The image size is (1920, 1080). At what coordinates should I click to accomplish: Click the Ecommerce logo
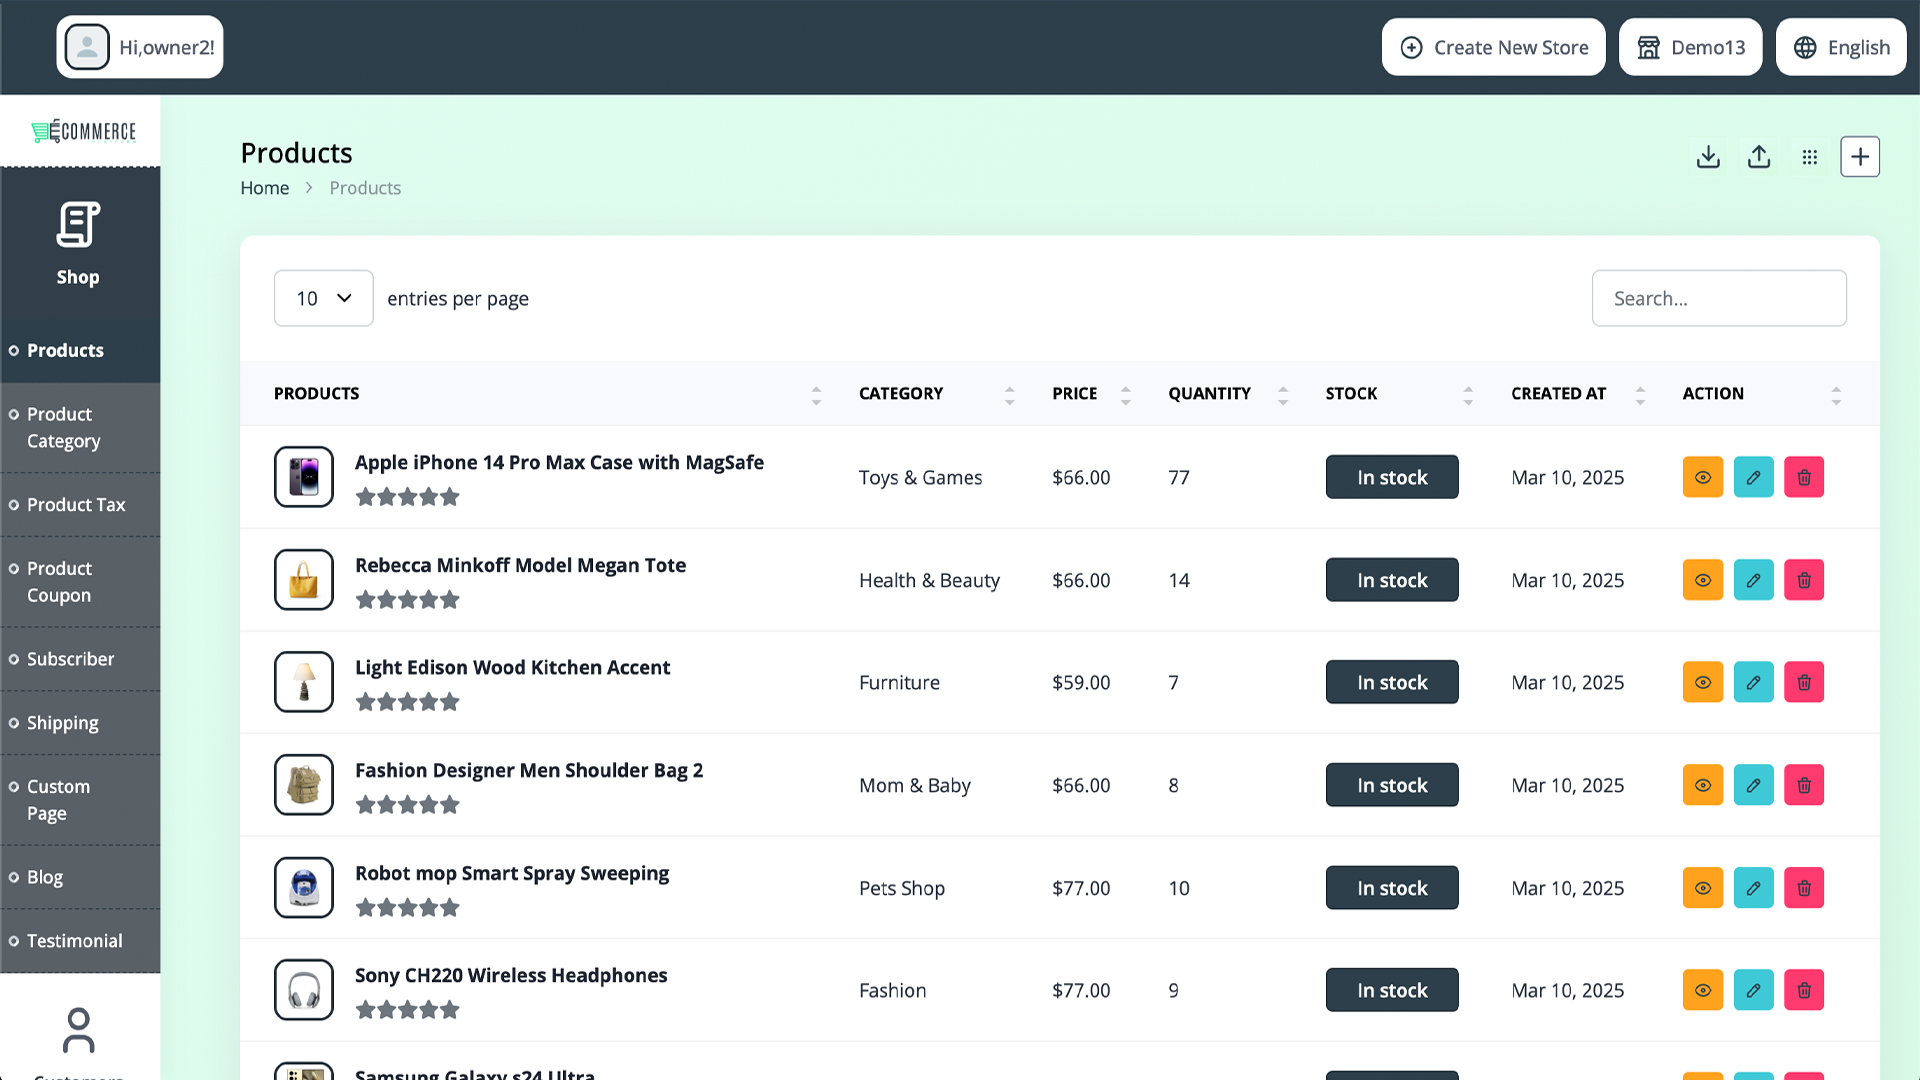(83, 131)
